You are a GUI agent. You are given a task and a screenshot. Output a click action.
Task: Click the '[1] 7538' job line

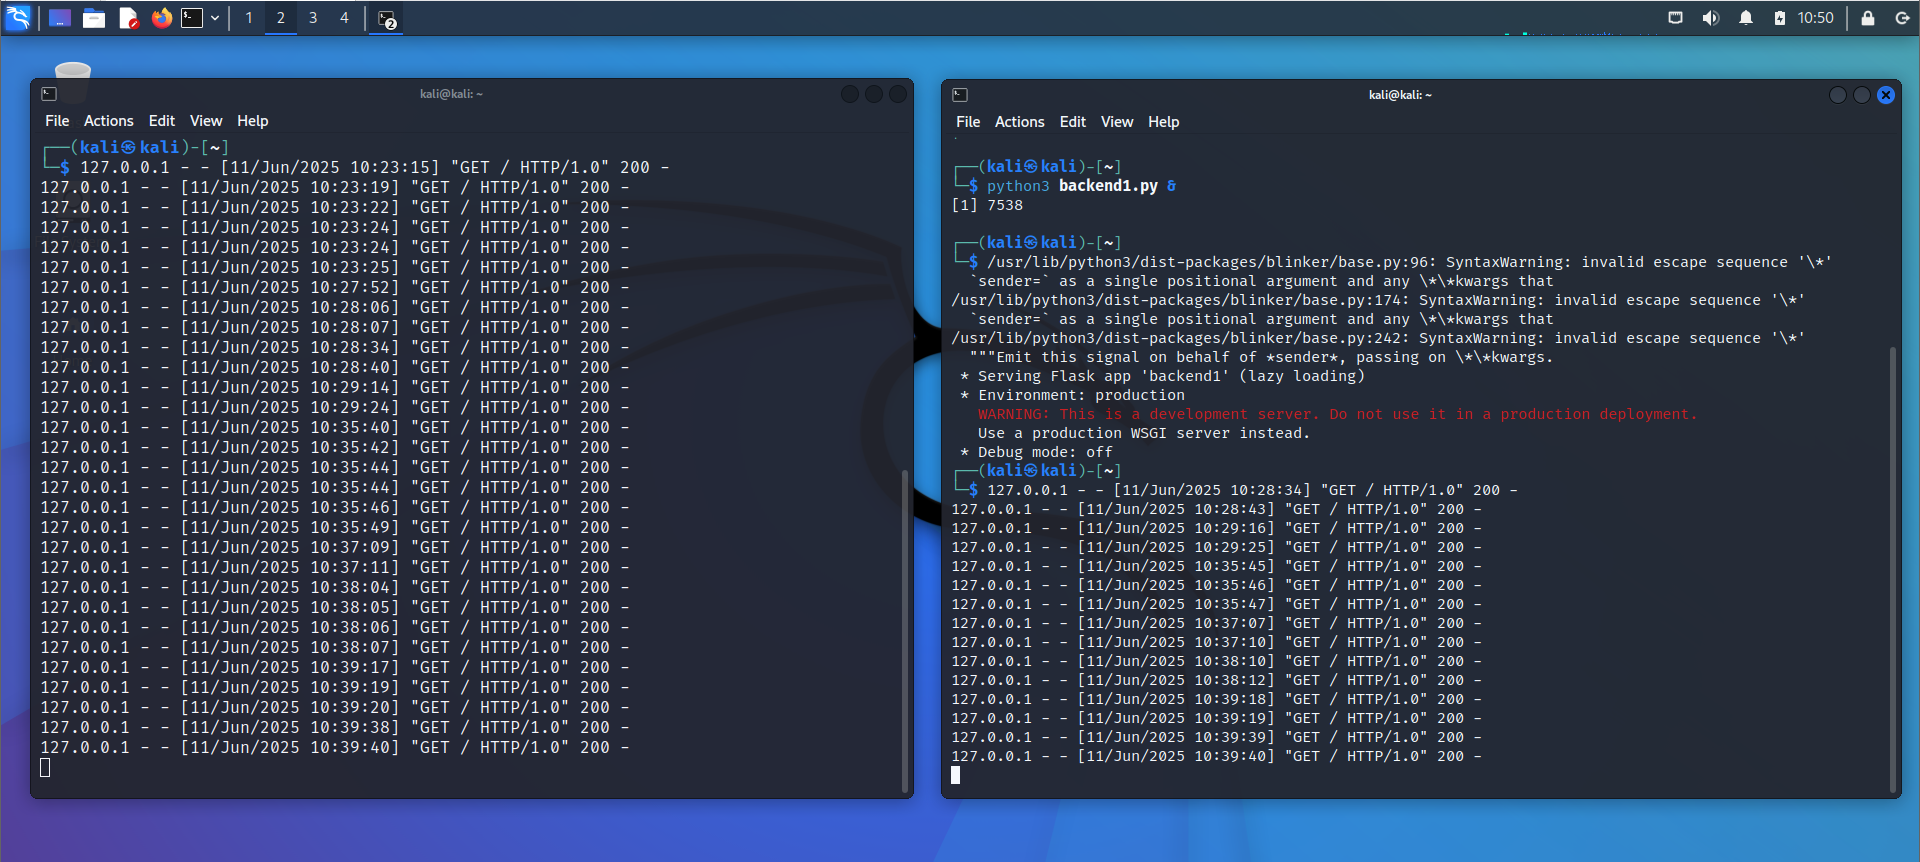[x=987, y=205]
